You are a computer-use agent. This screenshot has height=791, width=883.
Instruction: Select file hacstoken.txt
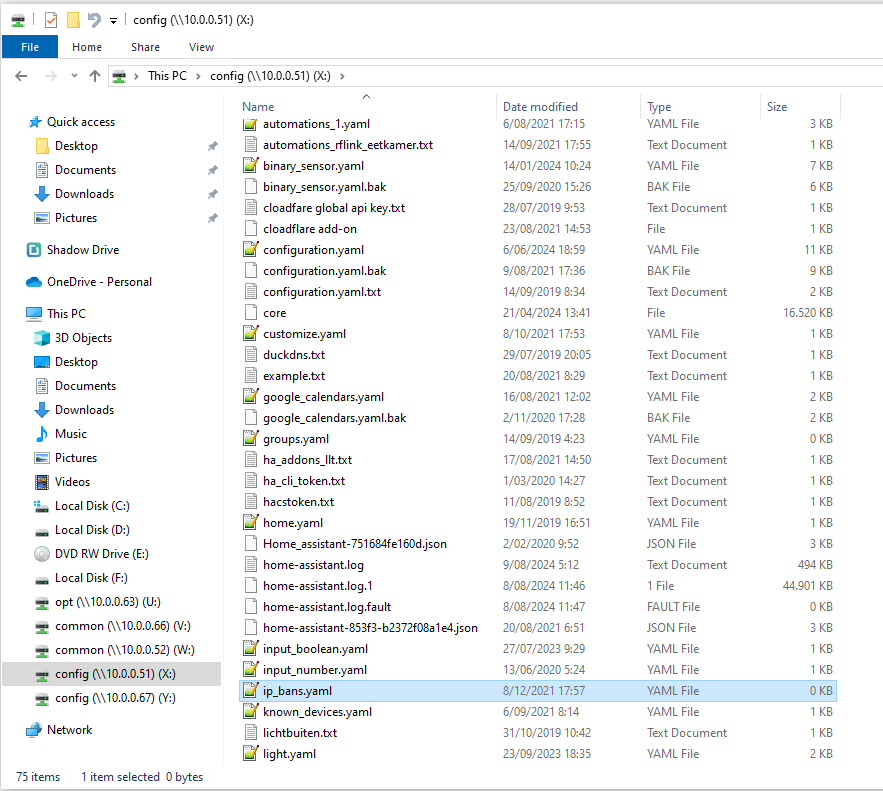pyautogui.click(x=298, y=502)
